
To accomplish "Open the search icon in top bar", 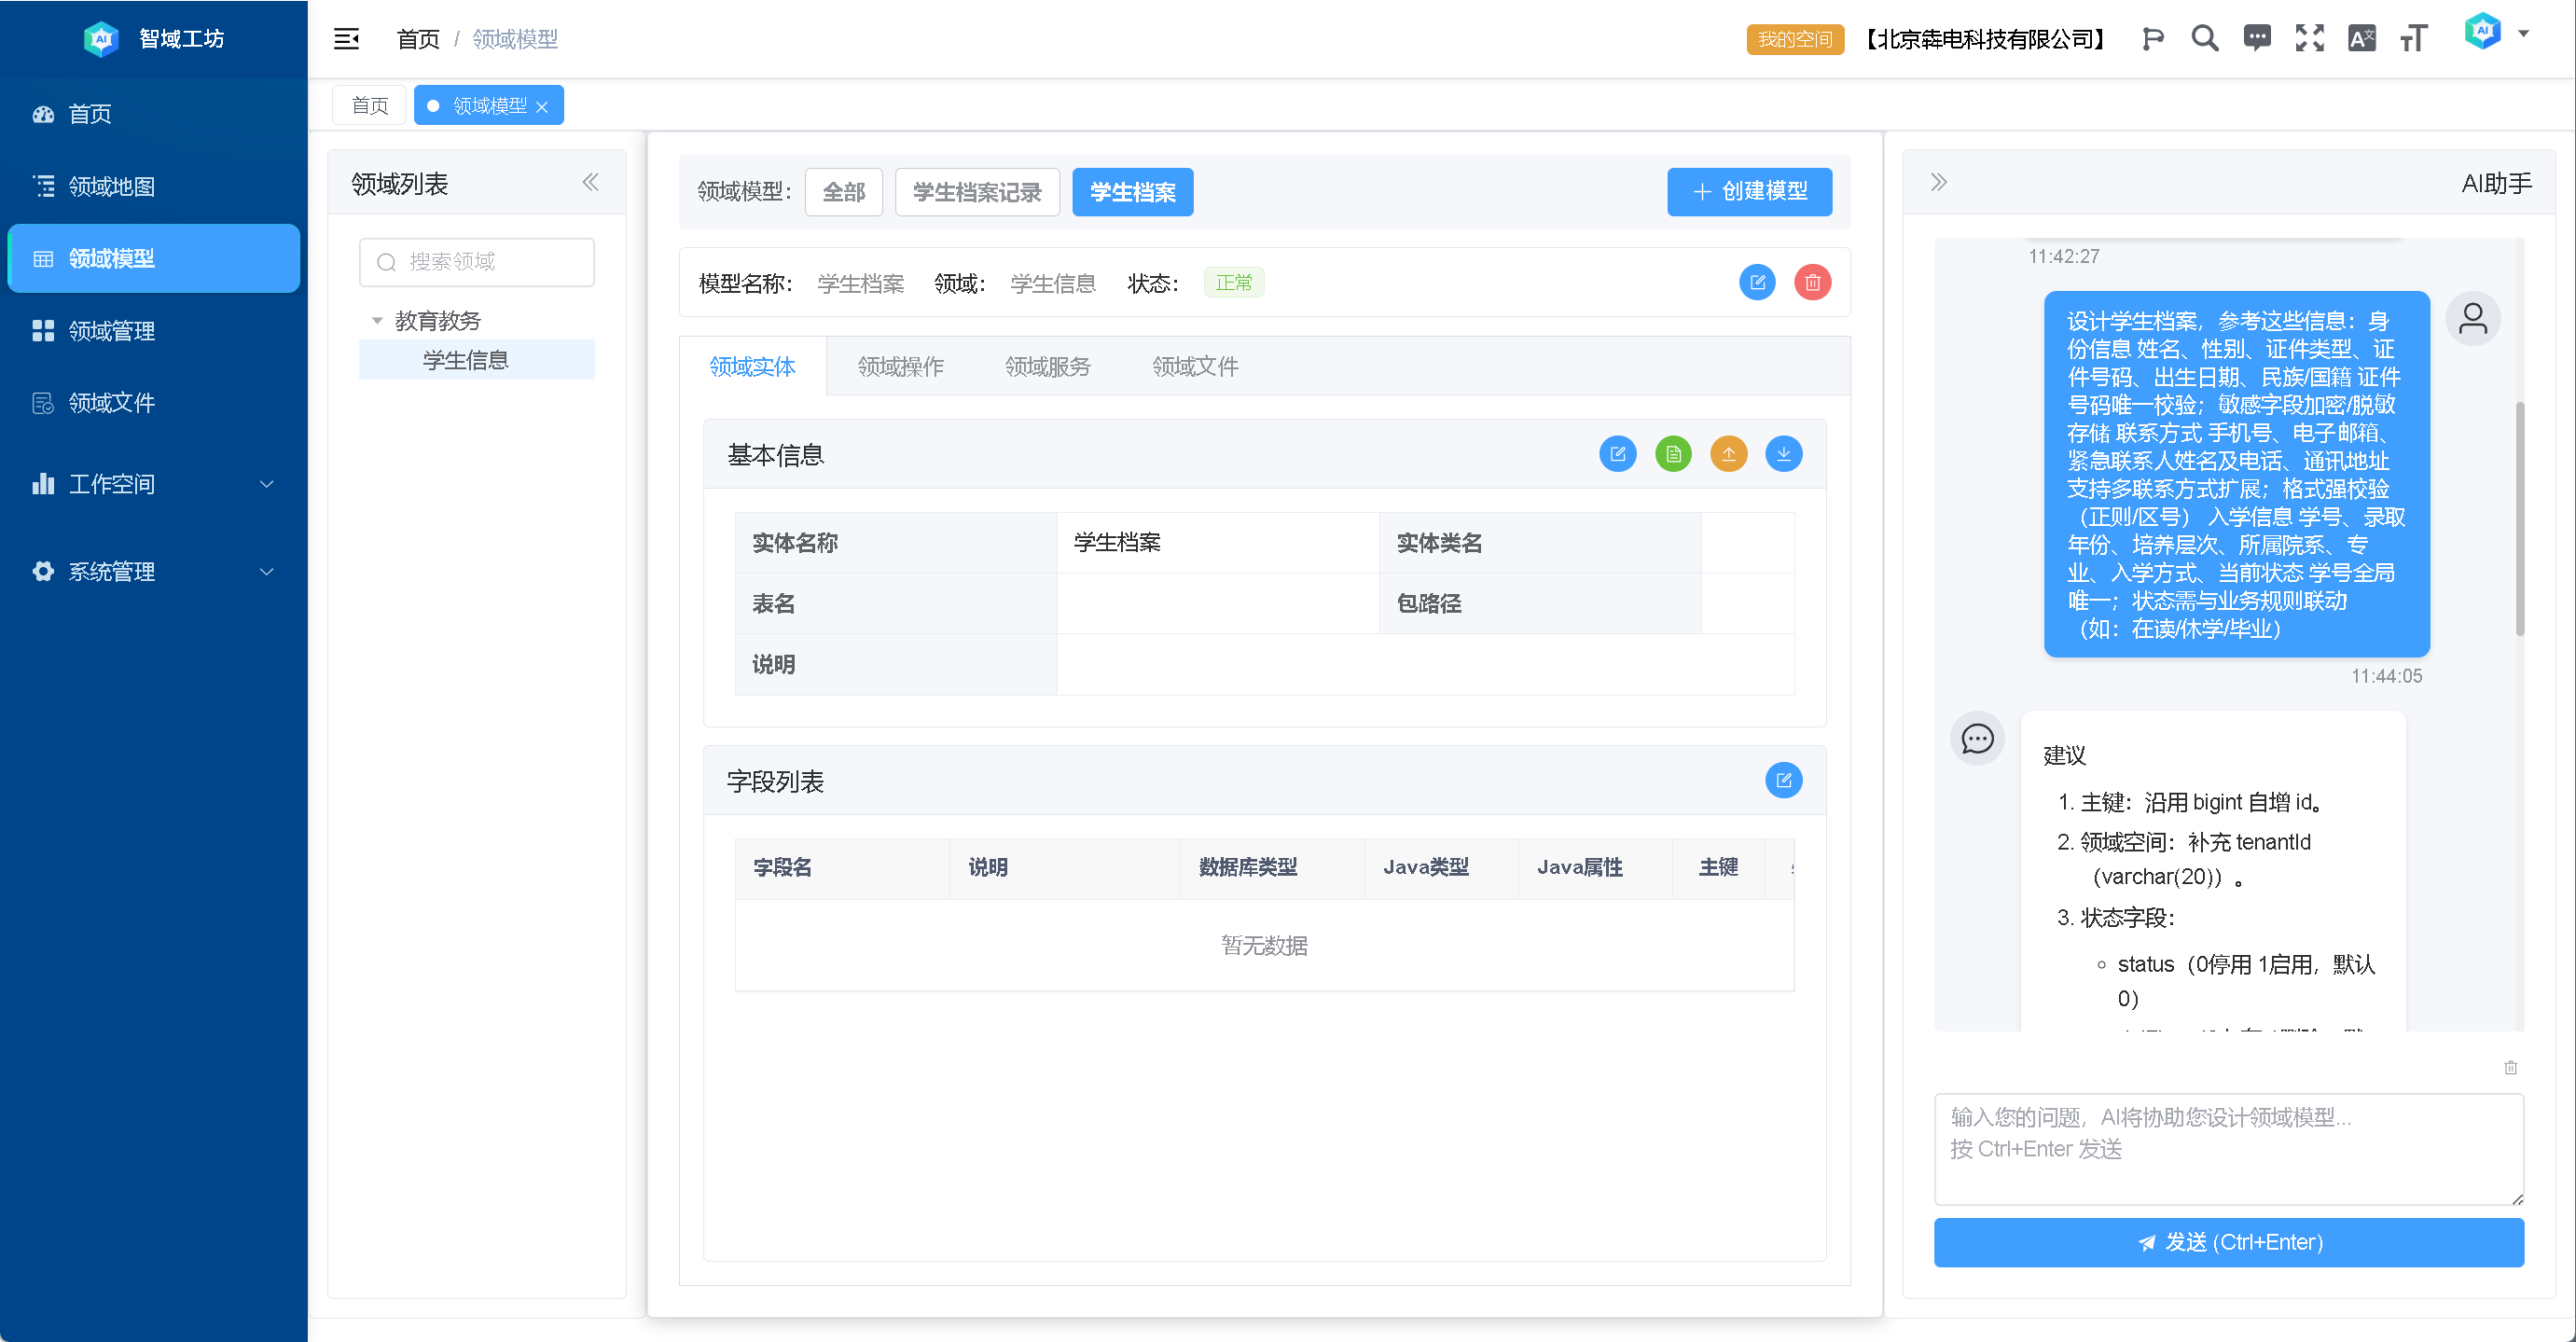I will coord(2204,39).
